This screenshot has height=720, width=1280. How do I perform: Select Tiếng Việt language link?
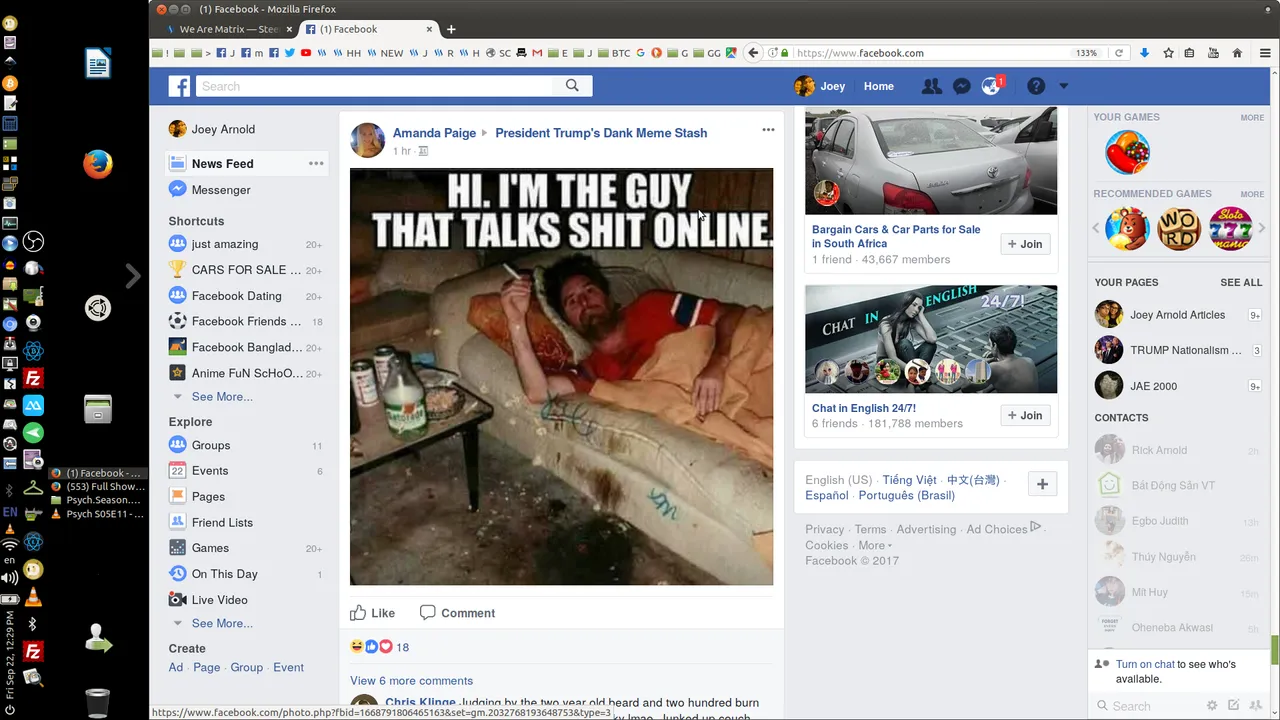click(909, 480)
